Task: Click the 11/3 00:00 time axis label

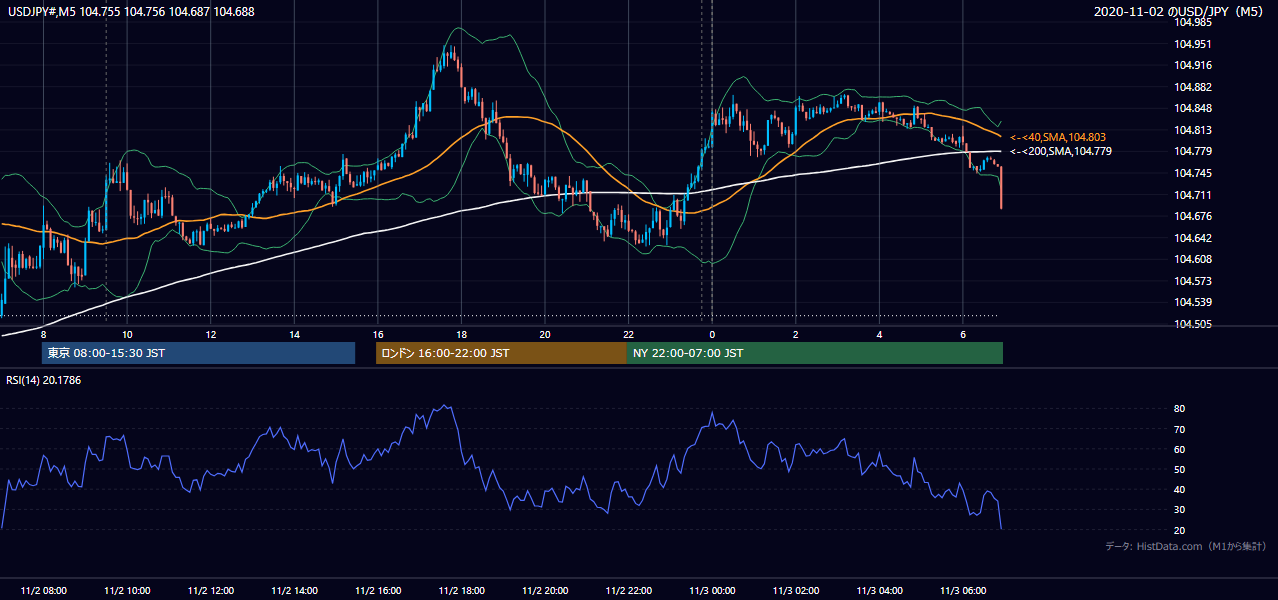Action: pyautogui.click(x=712, y=591)
